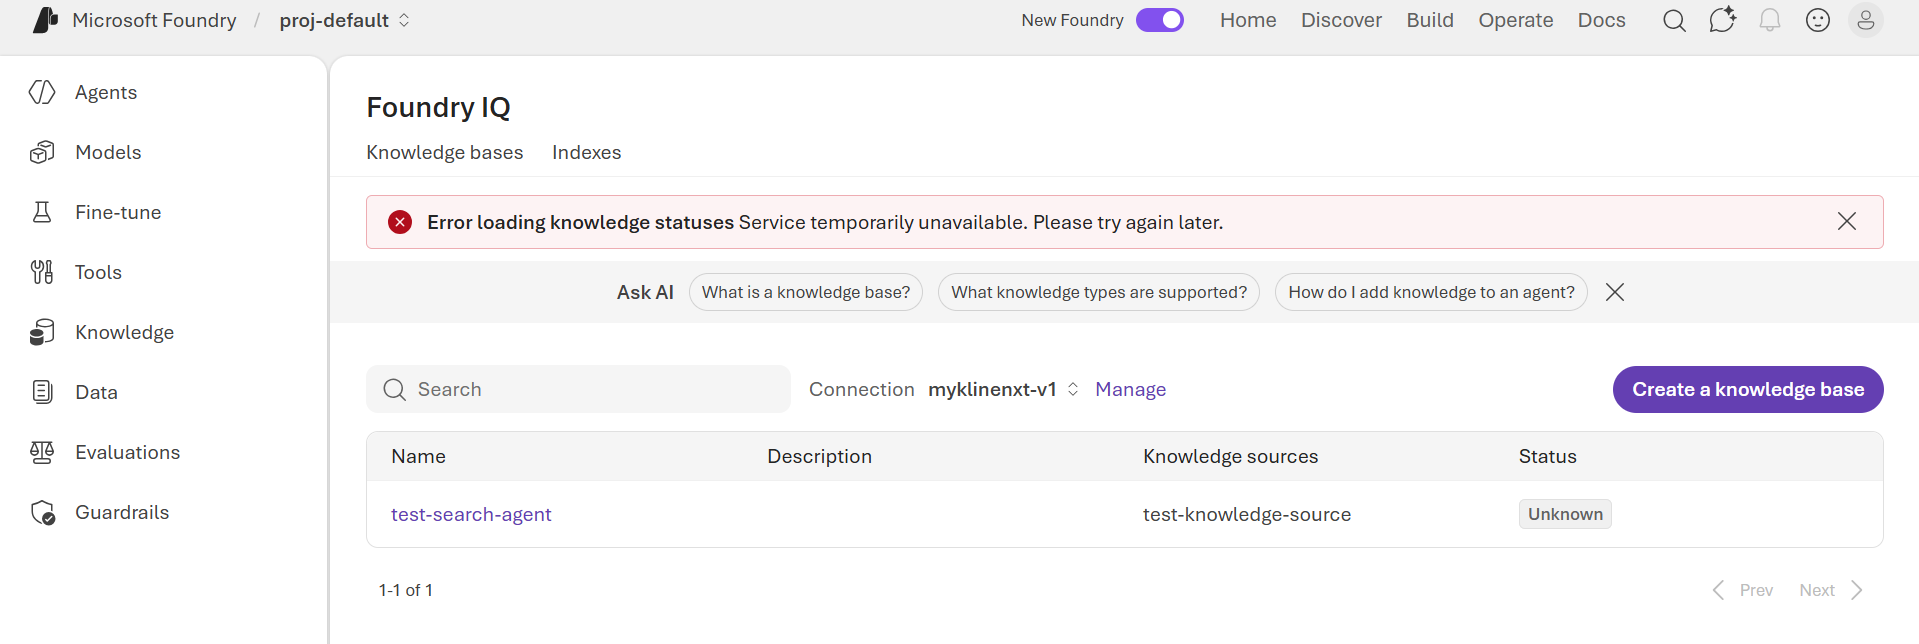This screenshot has height=644, width=1919.
Task: Click the Manage connection link
Action: click(x=1130, y=389)
